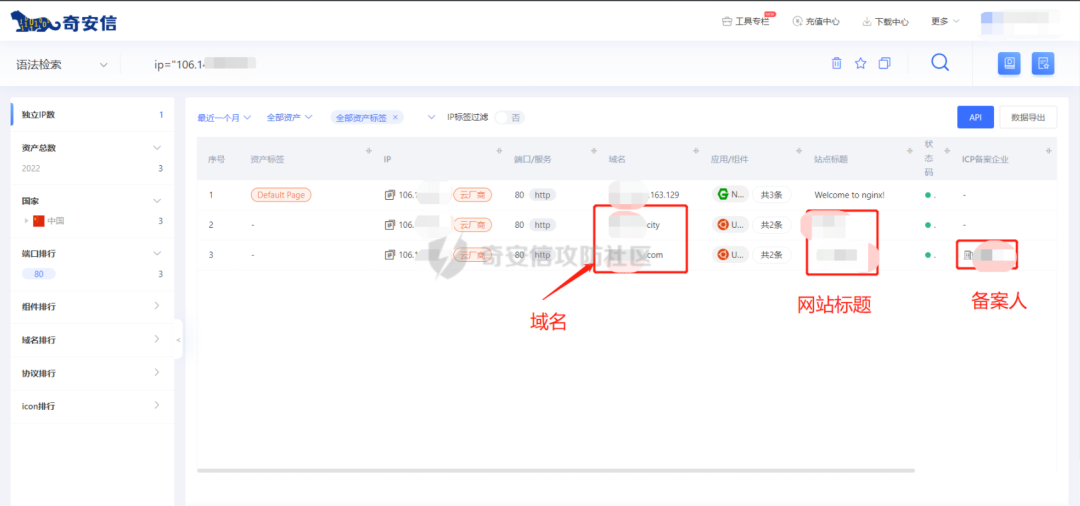
Task: Click the "Welcome to nginx!" site title
Action: coord(849,195)
